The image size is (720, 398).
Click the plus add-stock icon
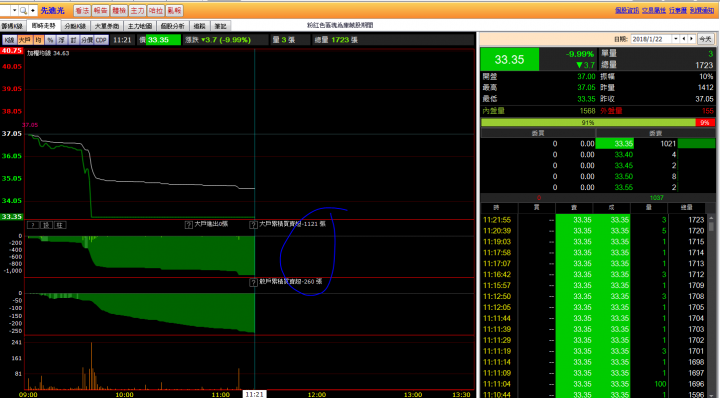(33, 10)
